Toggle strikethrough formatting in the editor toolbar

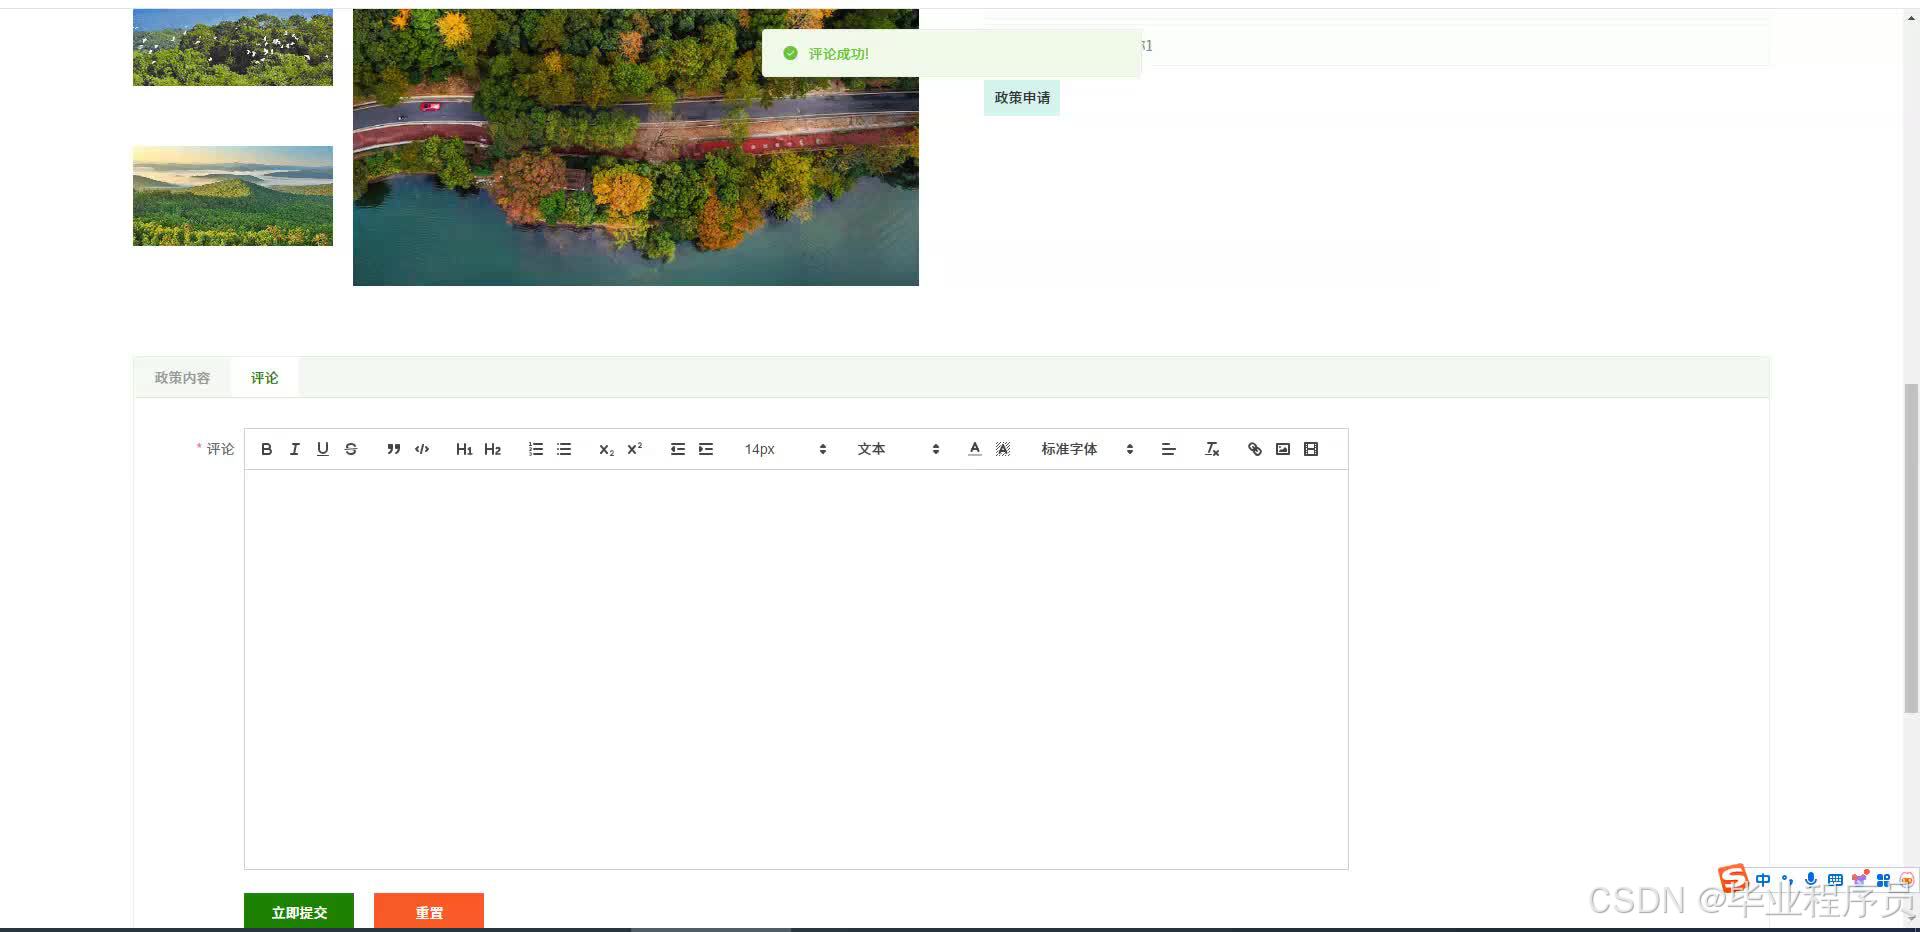click(351, 449)
